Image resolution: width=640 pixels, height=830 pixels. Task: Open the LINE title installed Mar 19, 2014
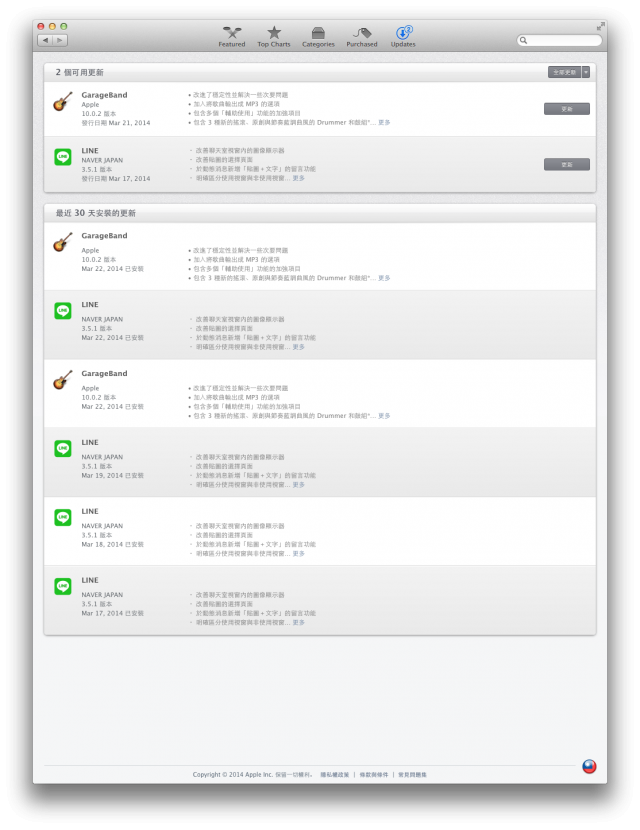coord(90,443)
